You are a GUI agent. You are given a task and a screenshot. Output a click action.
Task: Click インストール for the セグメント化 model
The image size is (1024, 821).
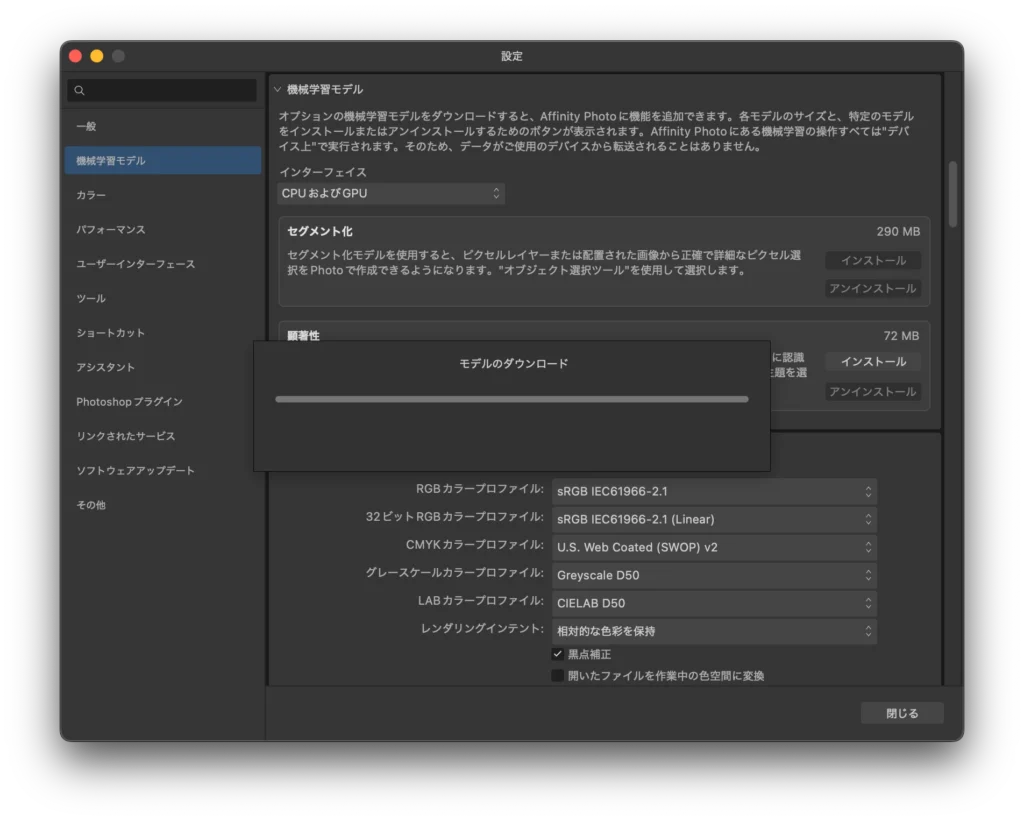click(x=873, y=261)
